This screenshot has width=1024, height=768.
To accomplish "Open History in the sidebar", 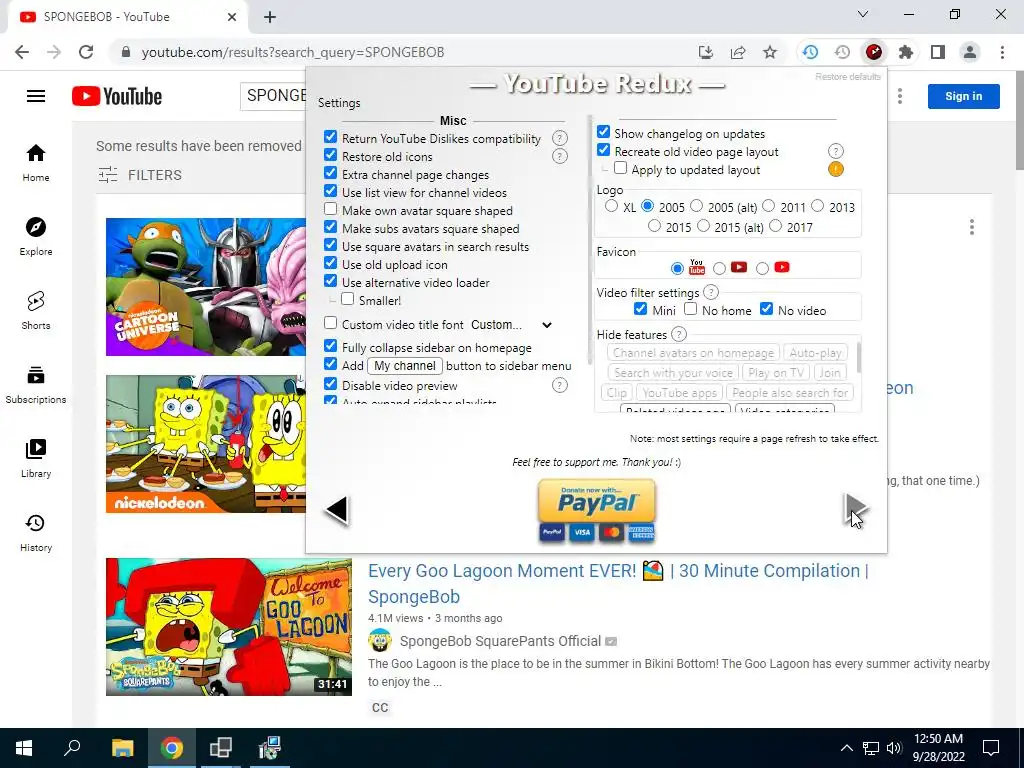I will pos(36,532).
